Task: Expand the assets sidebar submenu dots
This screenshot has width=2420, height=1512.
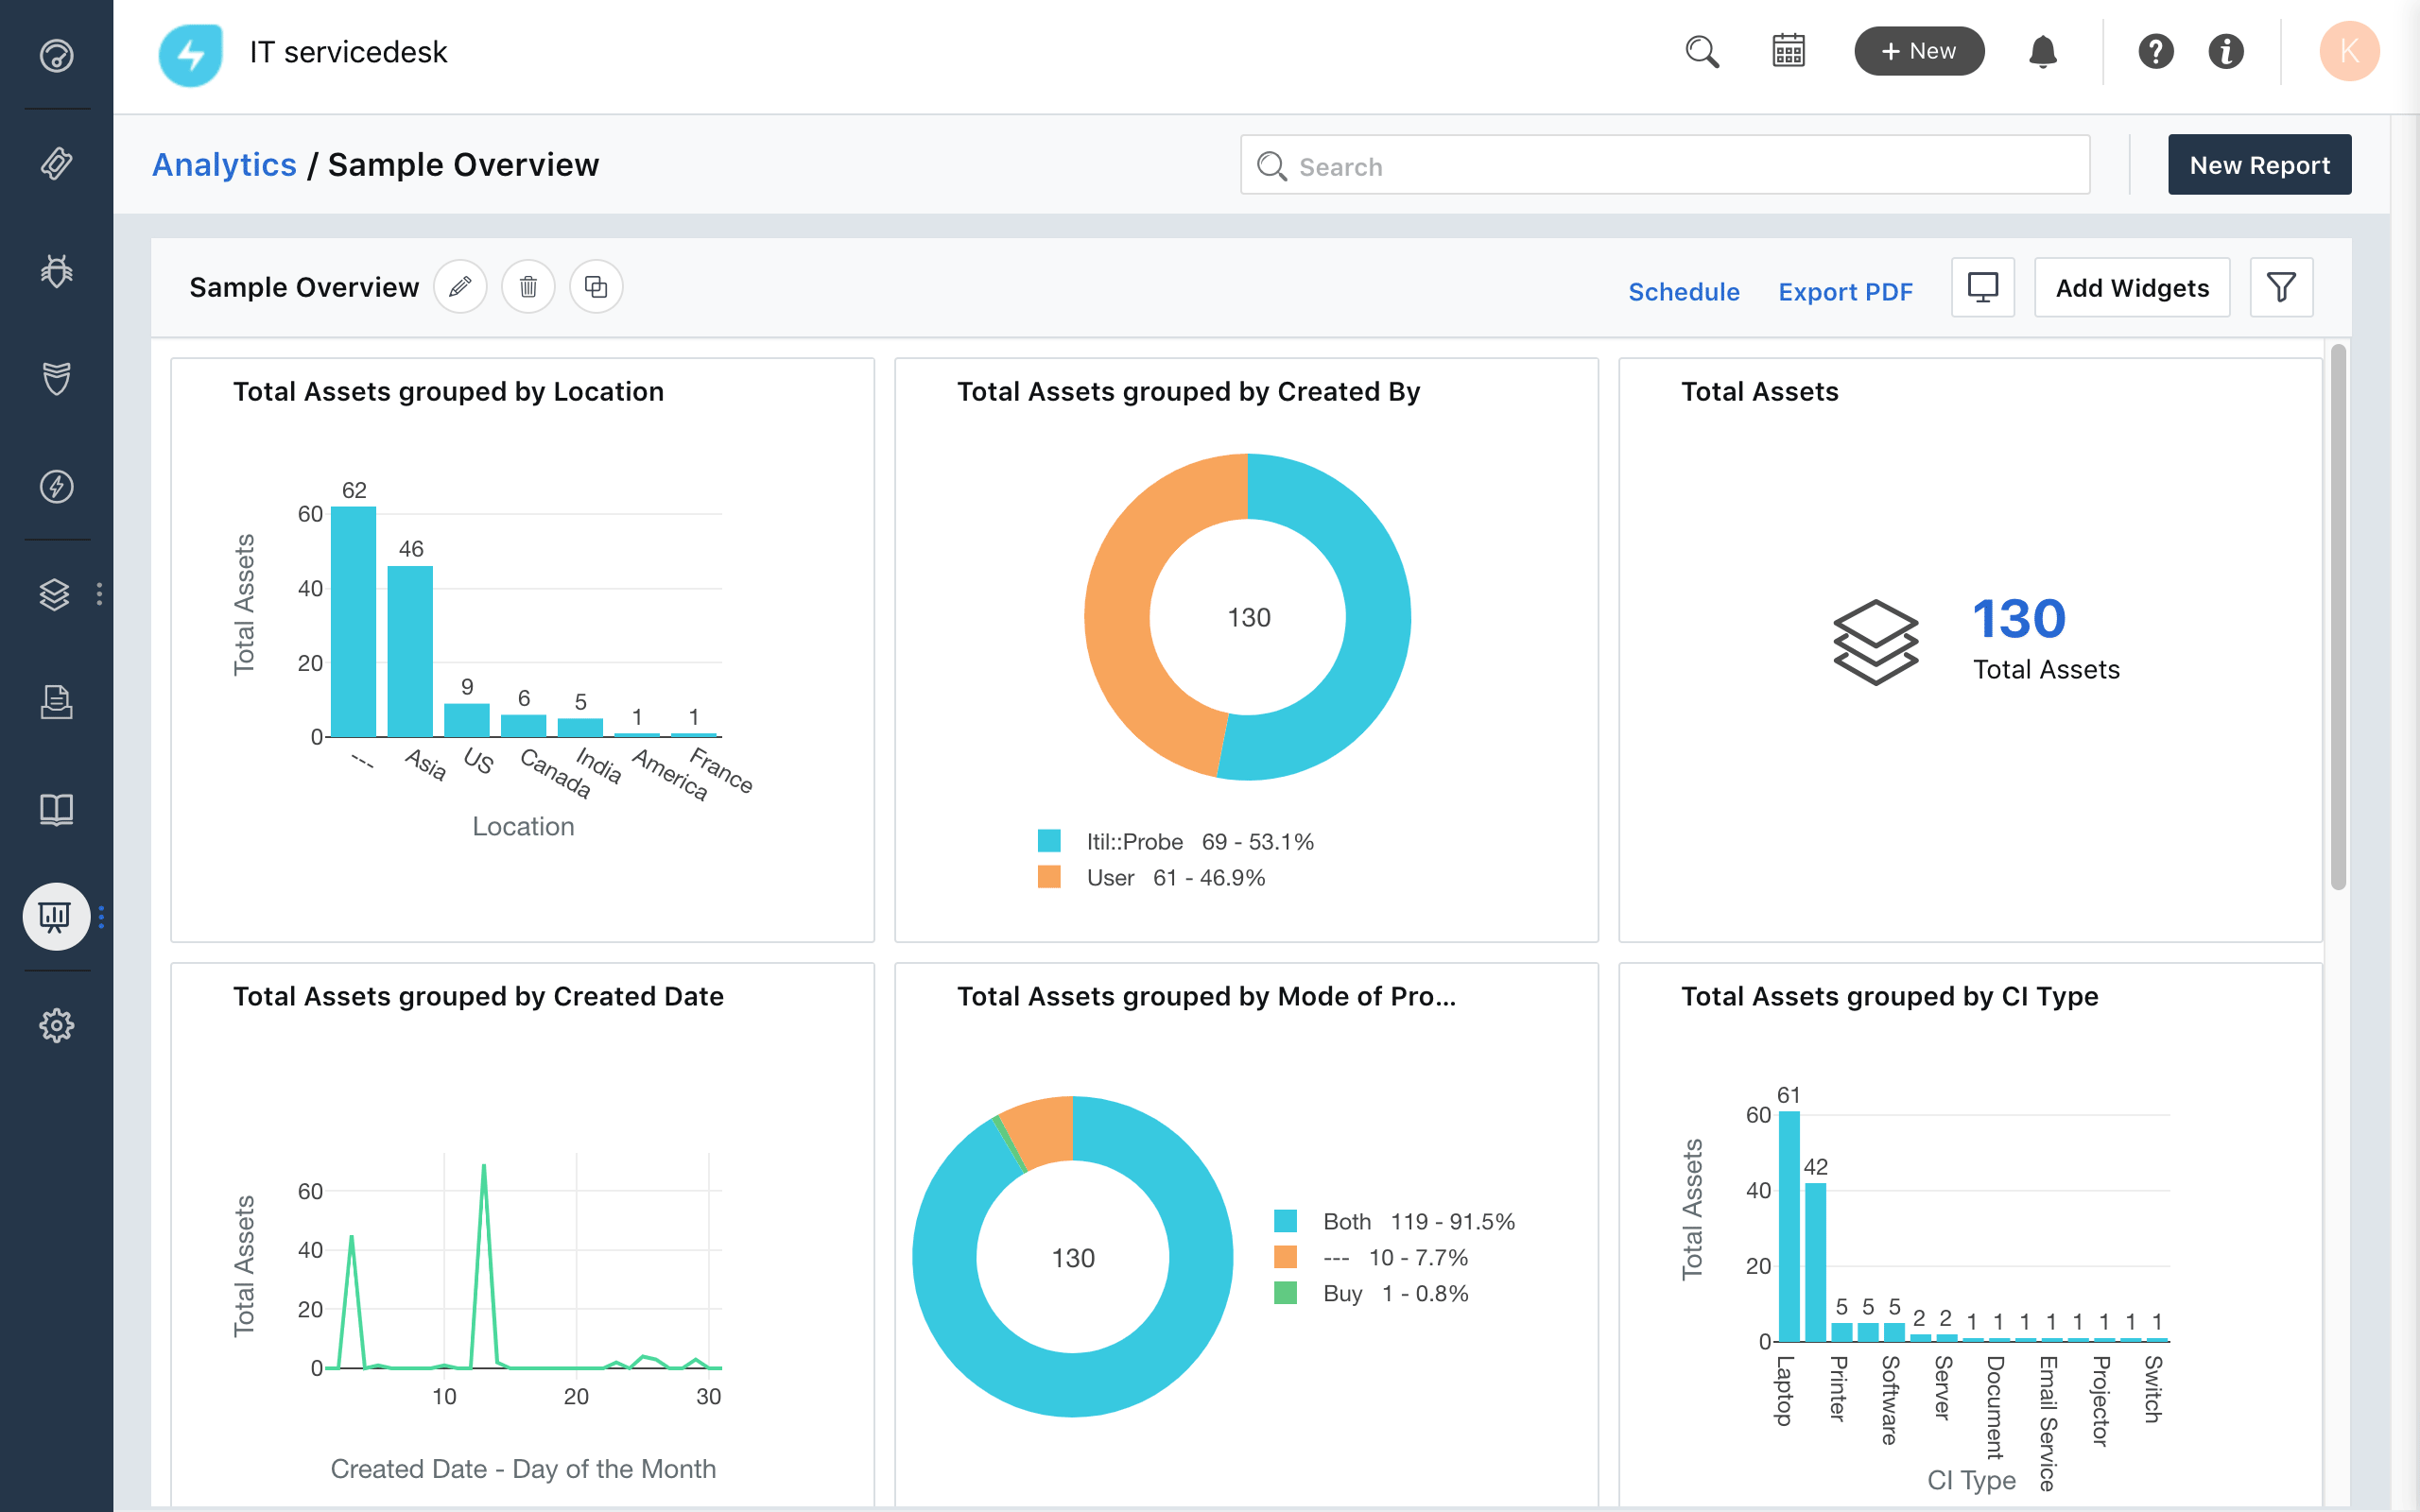Action: (99, 594)
